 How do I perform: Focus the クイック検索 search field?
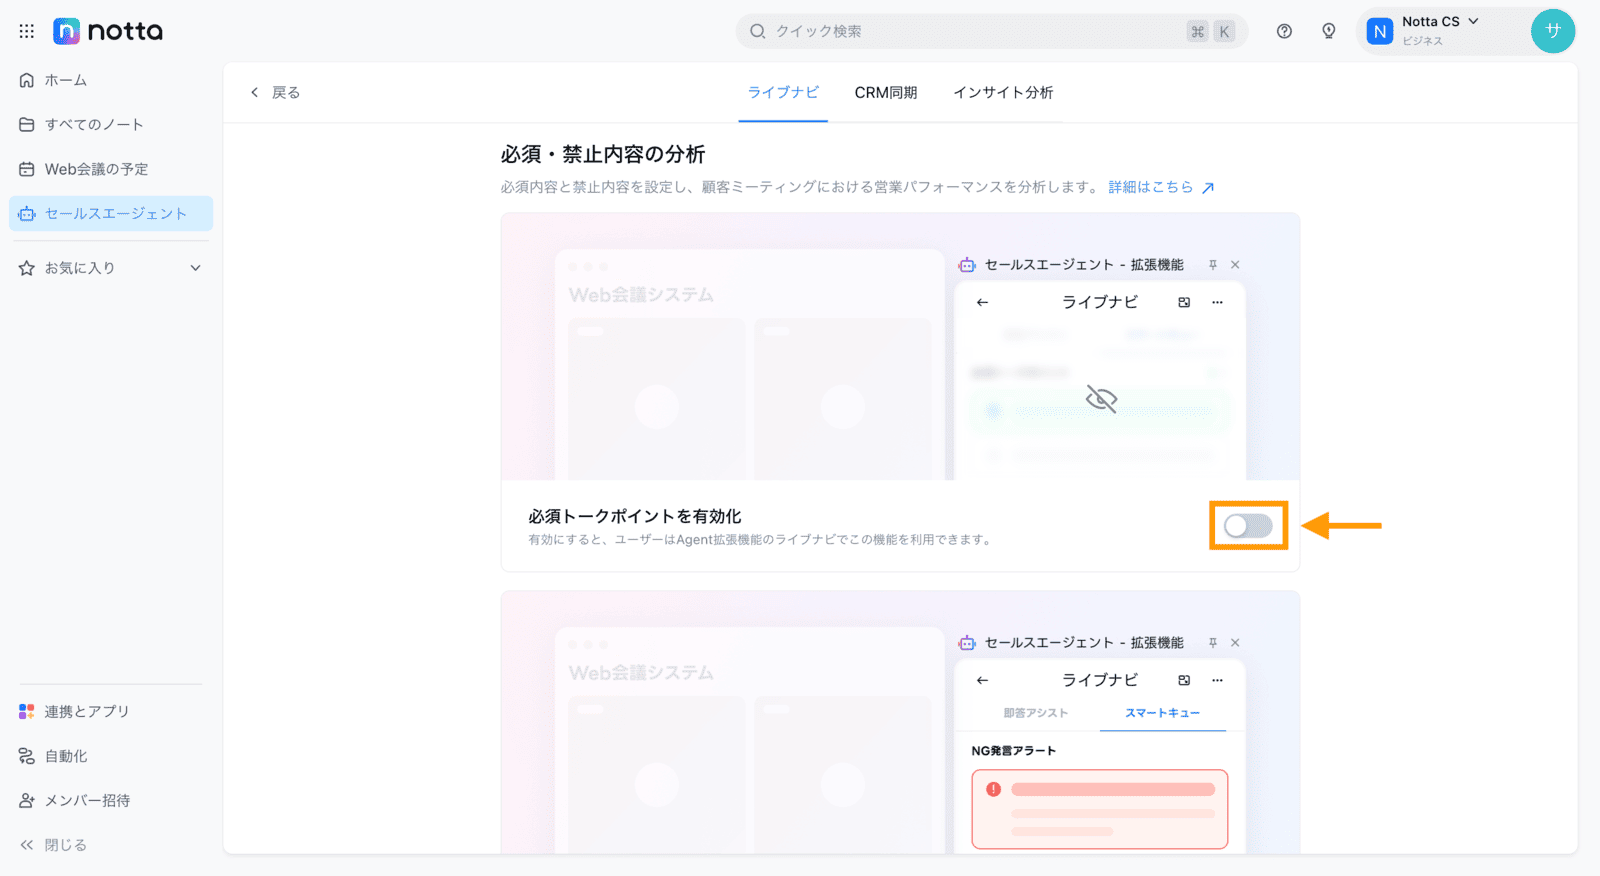992,31
